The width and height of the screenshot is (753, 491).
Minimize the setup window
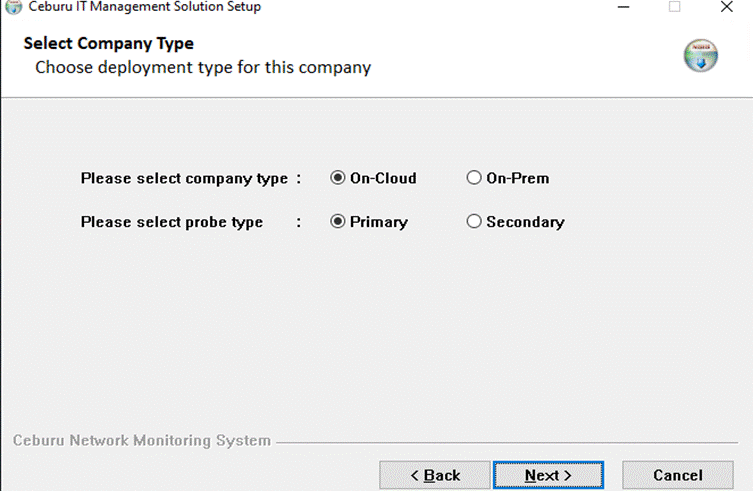pos(623,7)
